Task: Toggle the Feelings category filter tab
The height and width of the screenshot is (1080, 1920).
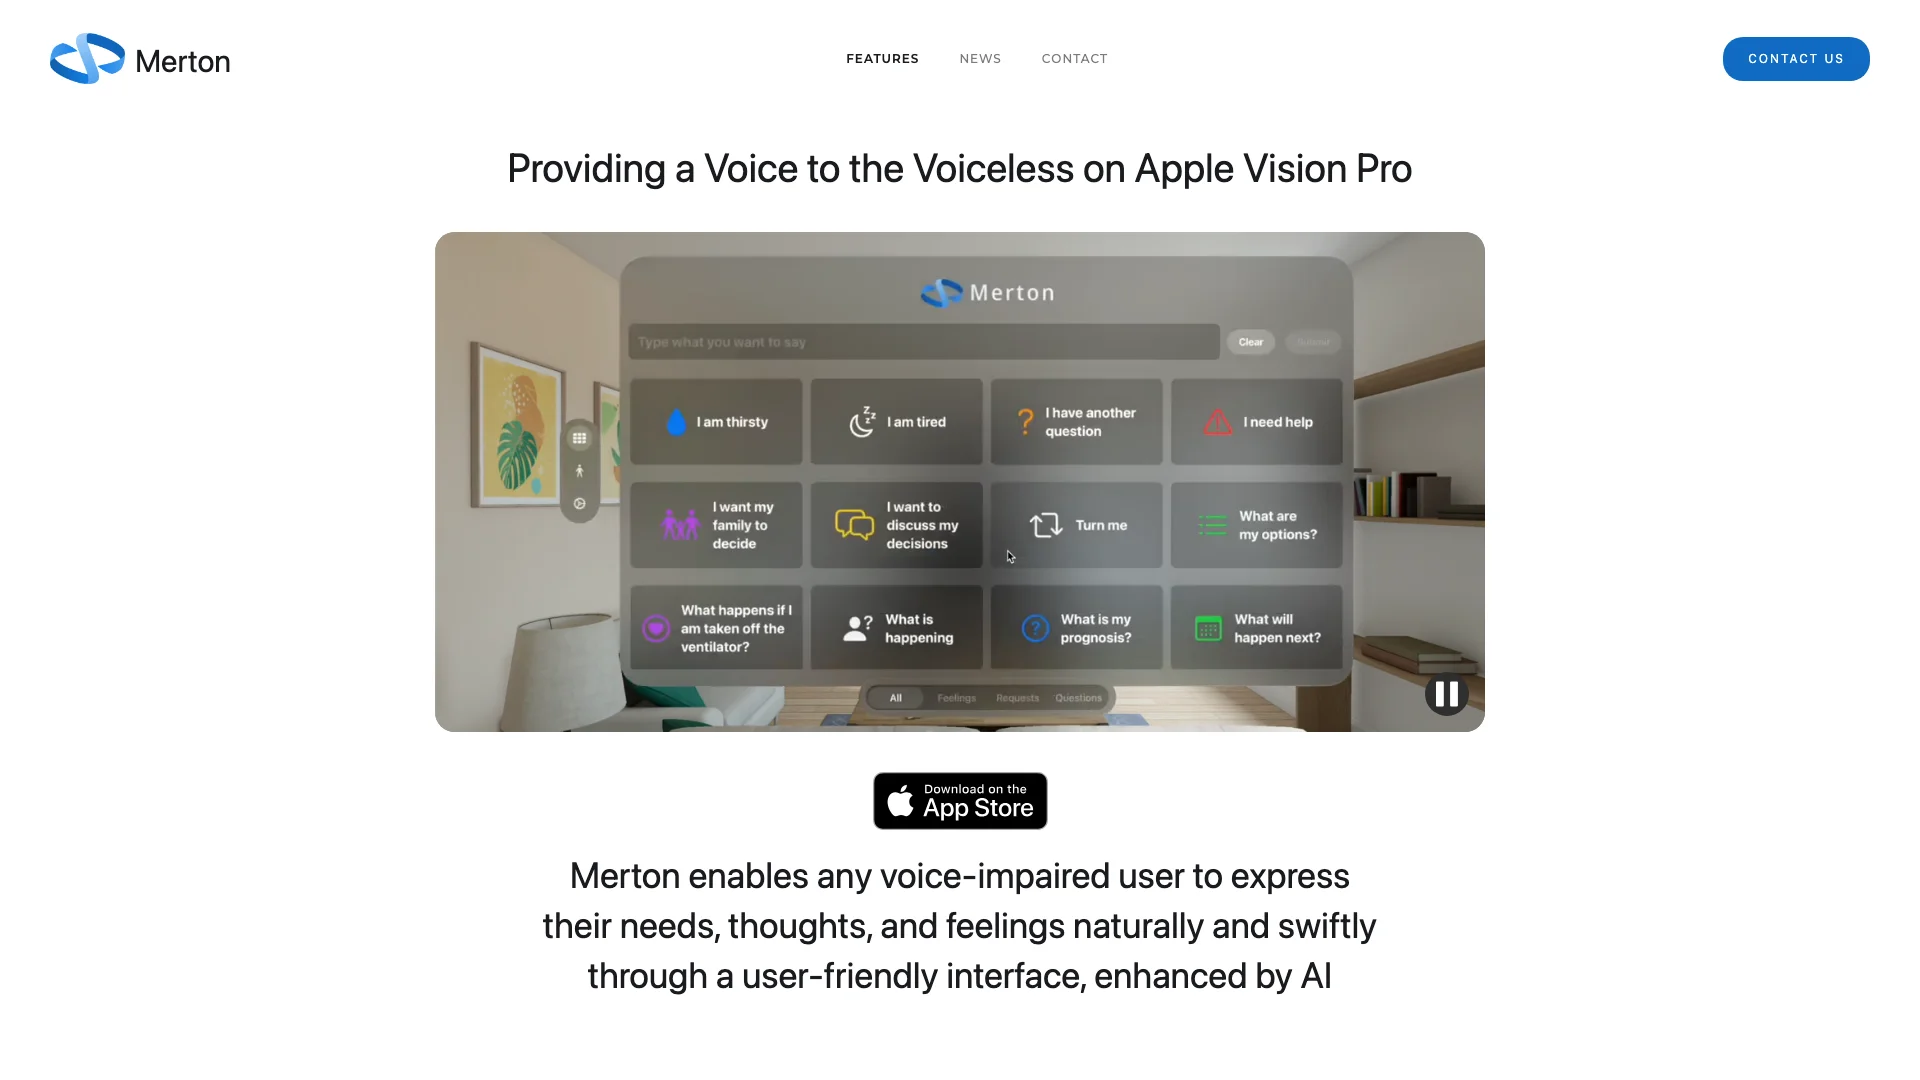Action: 956,698
